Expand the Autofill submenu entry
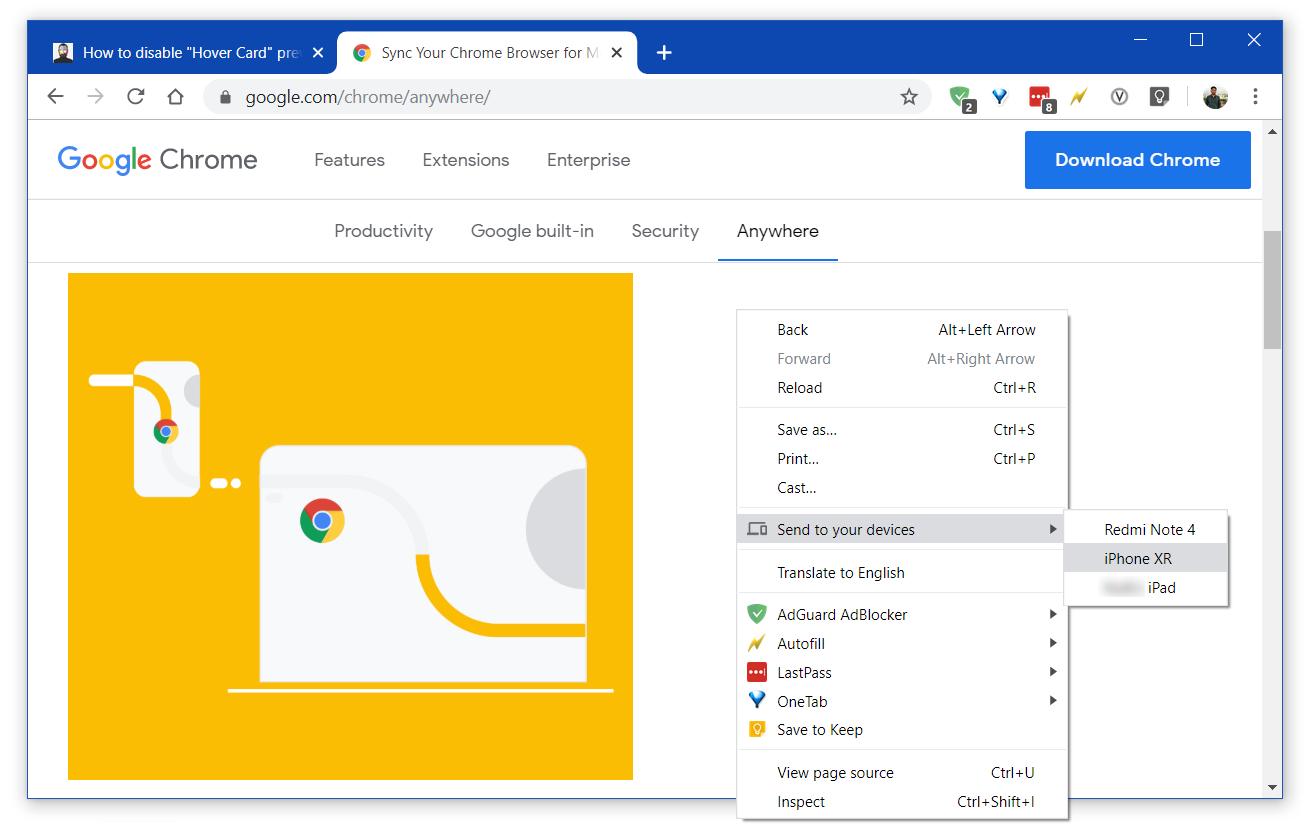Image resolution: width=1309 pixels, height=839 pixels. (902, 644)
